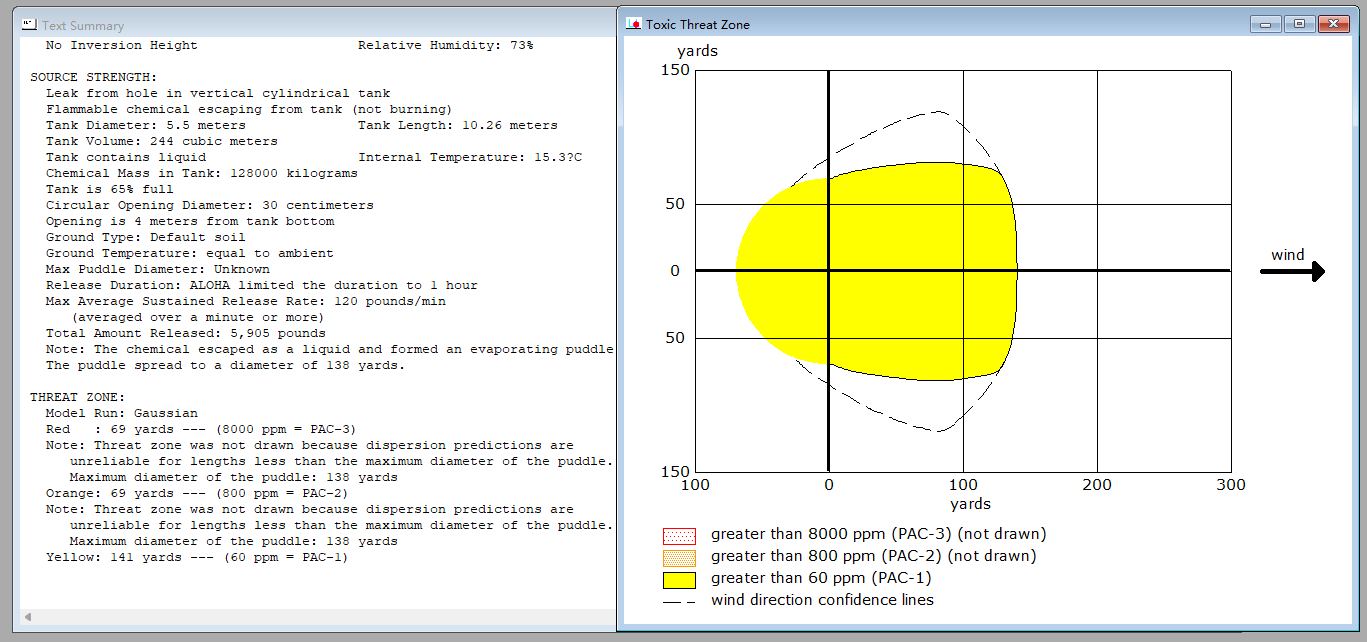Click the Text Summary title bar
Viewport: 1367px width, 642px height.
tap(317, 25)
